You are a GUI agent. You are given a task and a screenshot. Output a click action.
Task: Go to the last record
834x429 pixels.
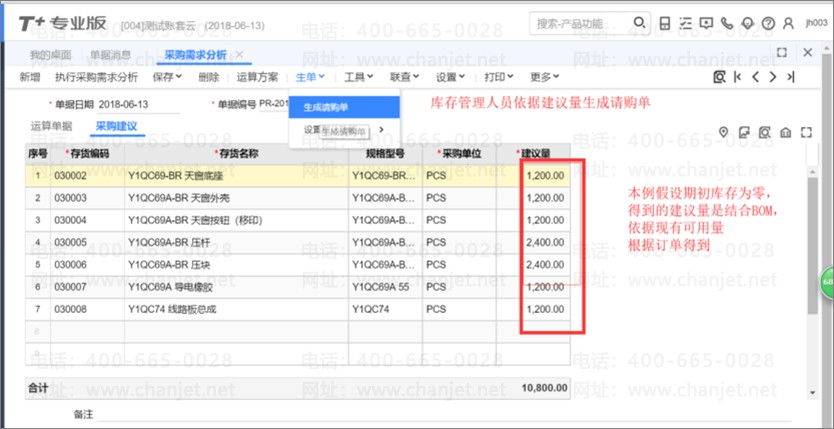pyautogui.click(x=791, y=77)
